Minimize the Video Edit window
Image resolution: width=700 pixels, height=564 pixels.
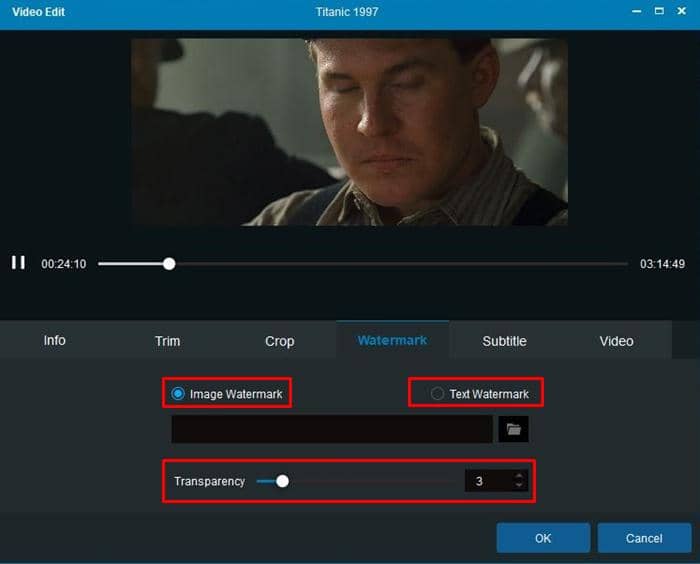(x=637, y=11)
